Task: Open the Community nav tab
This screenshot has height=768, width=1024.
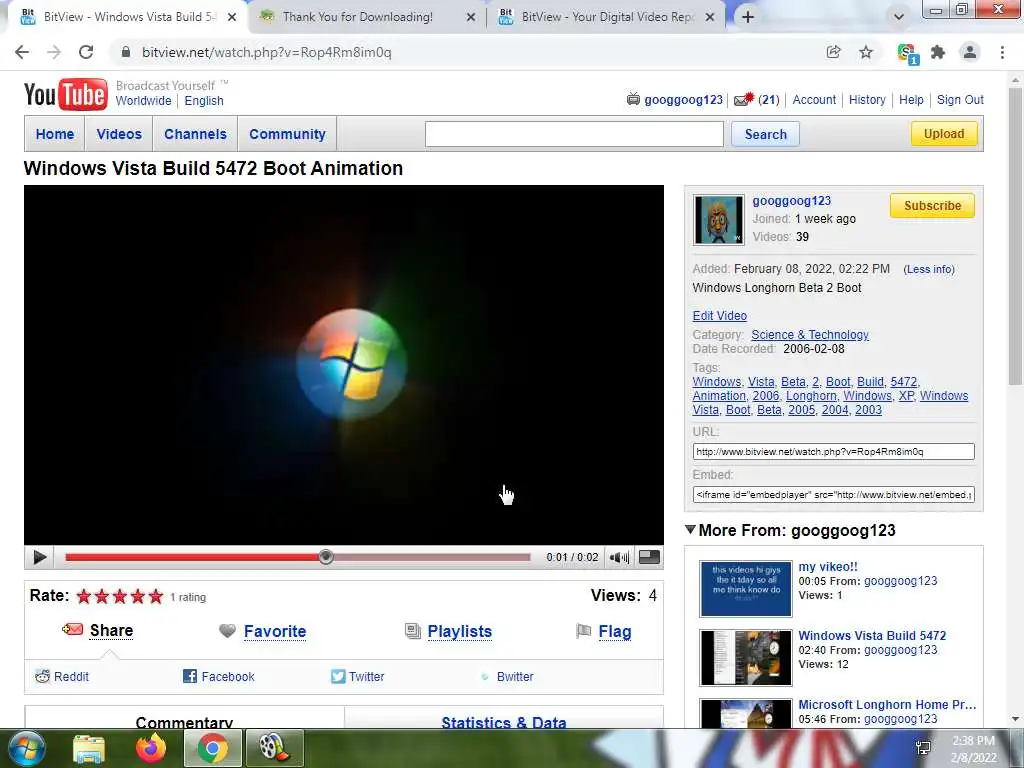Action: pyautogui.click(x=287, y=134)
